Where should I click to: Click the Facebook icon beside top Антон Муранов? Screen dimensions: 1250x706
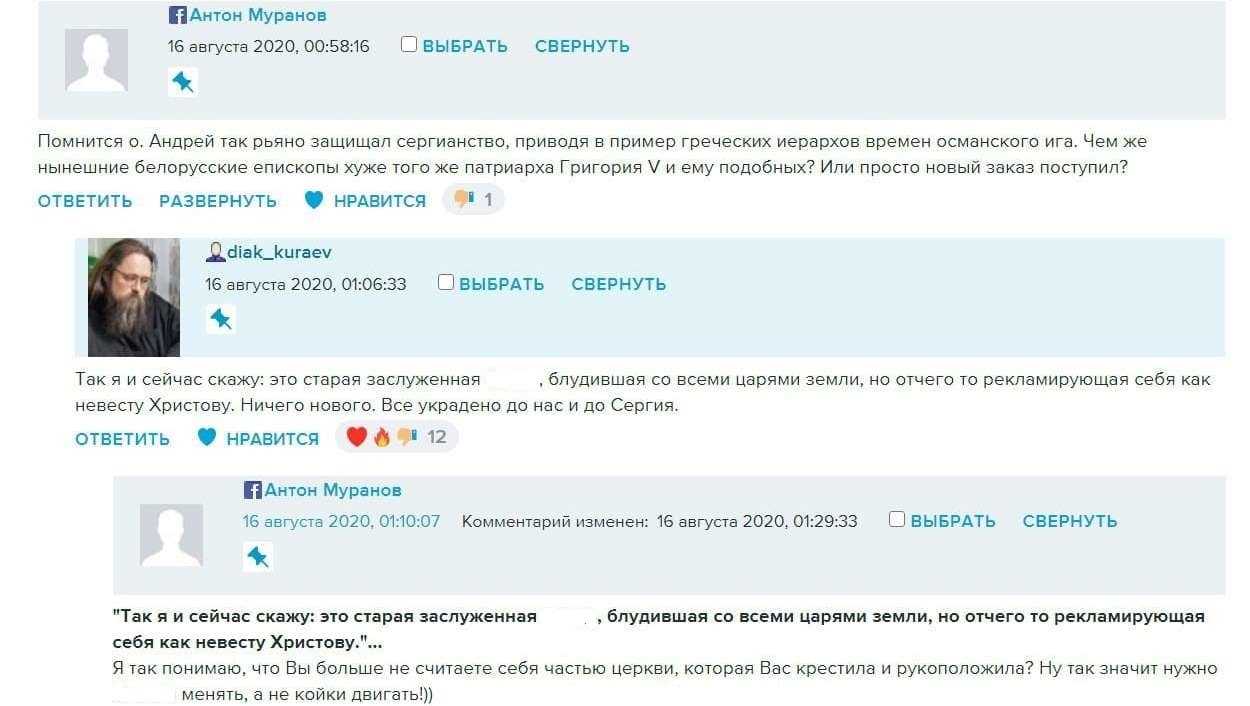pos(178,15)
